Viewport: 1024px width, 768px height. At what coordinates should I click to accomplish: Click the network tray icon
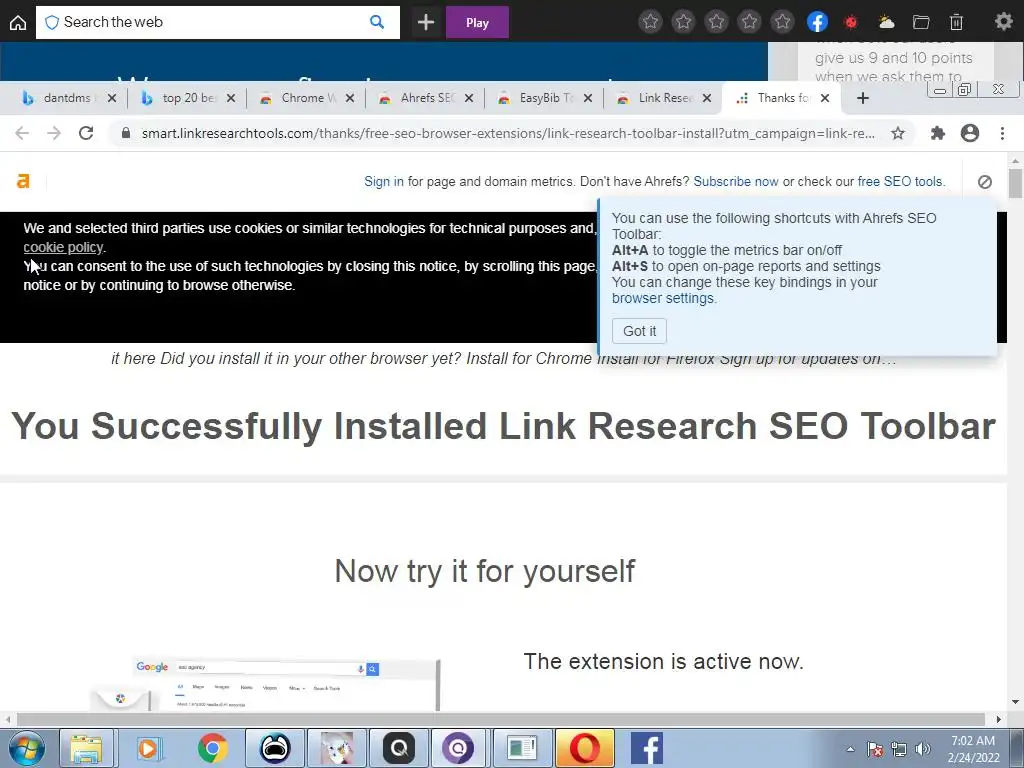(899, 749)
